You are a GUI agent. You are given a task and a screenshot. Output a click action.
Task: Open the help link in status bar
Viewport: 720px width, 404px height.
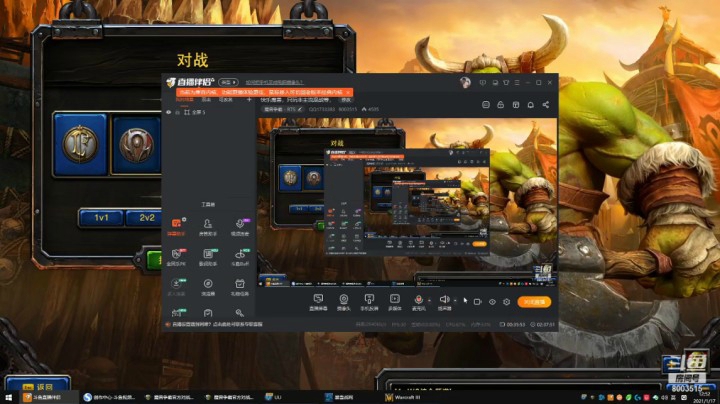coord(217,325)
